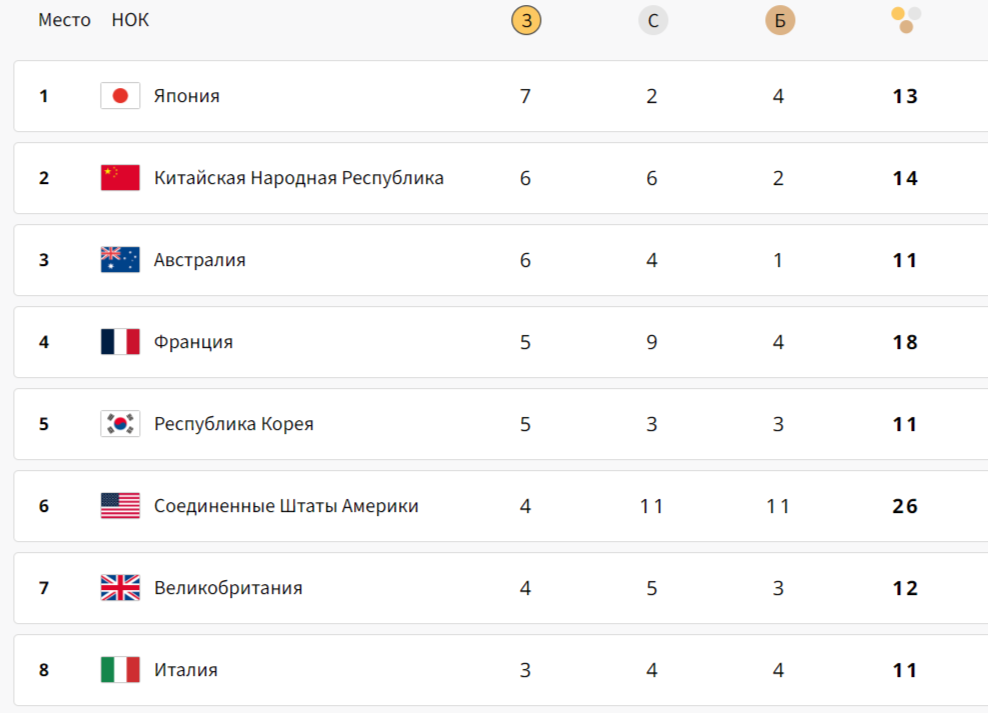Click the France flag icon
The width and height of the screenshot is (988, 713).
pos(120,341)
